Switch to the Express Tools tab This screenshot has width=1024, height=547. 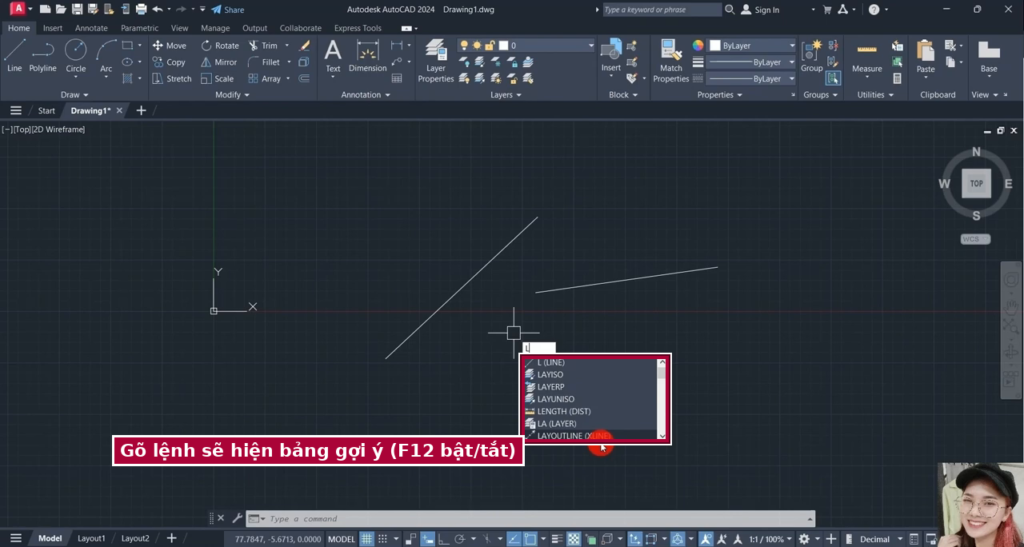click(x=358, y=28)
